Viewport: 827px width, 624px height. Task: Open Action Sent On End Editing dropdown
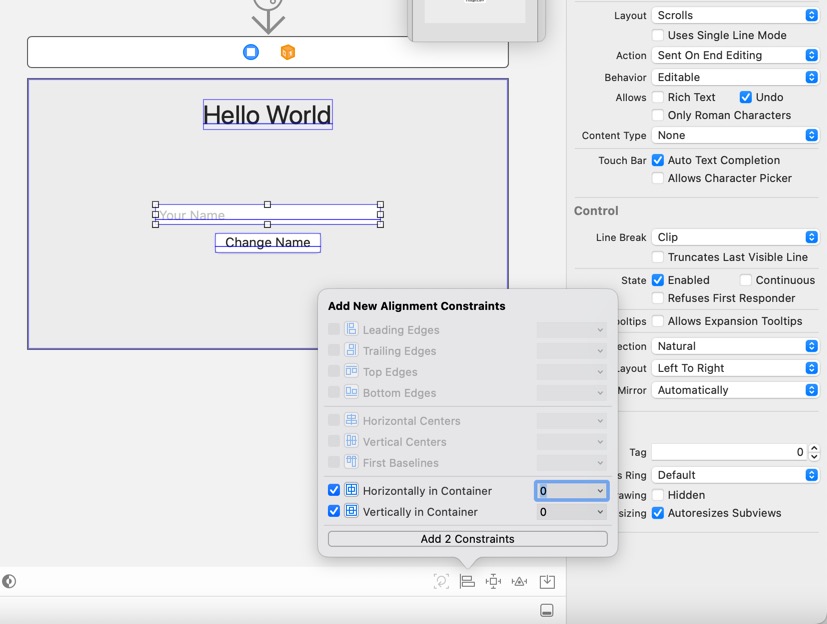pyautogui.click(x=735, y=55)
